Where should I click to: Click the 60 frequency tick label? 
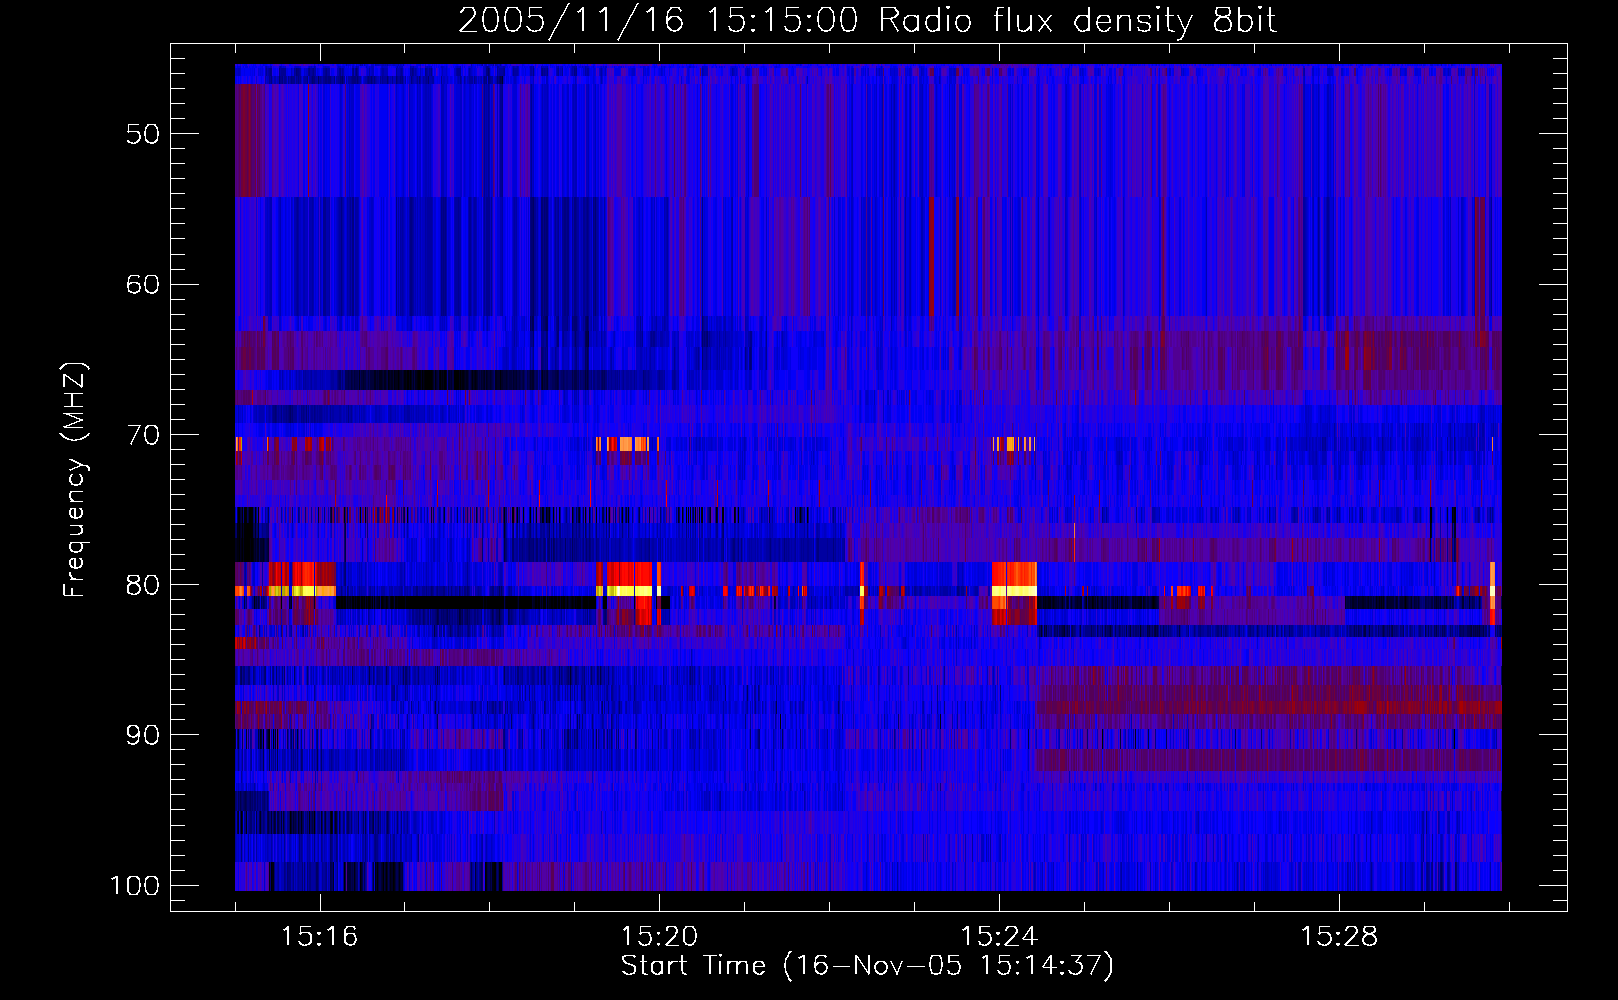(x=143, y=285)
